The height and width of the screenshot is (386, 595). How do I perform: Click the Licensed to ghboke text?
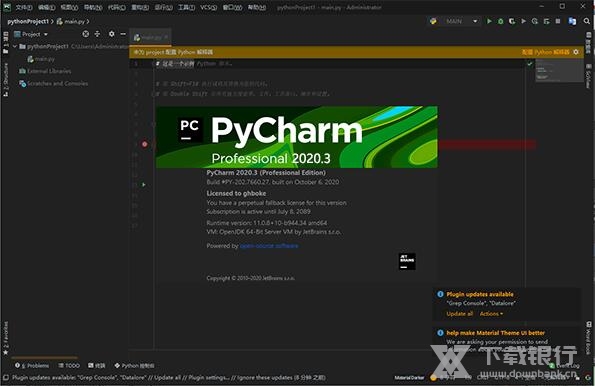pos(236,193)
